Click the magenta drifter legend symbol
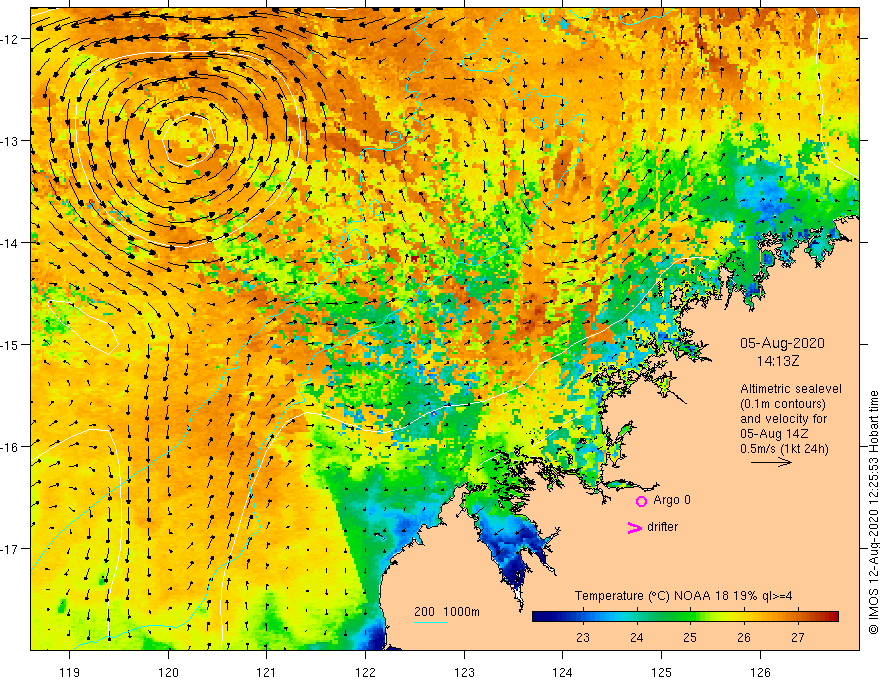 pos(634,527)
